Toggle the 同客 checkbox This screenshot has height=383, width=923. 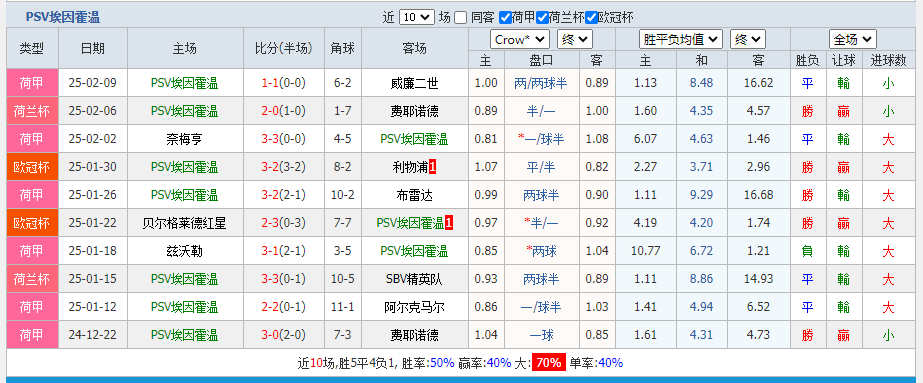click(x=460, y=18)
